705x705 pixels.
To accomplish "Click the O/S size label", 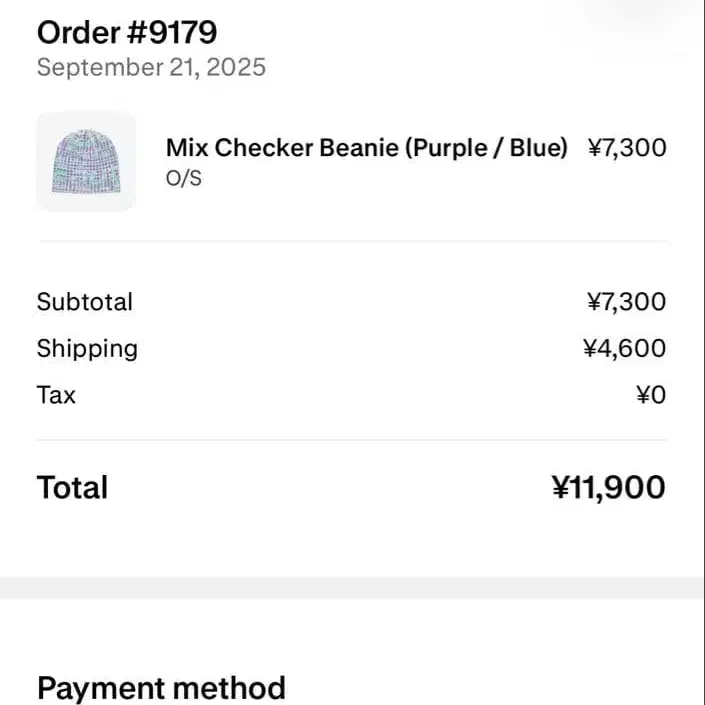I will click(183, 180).
